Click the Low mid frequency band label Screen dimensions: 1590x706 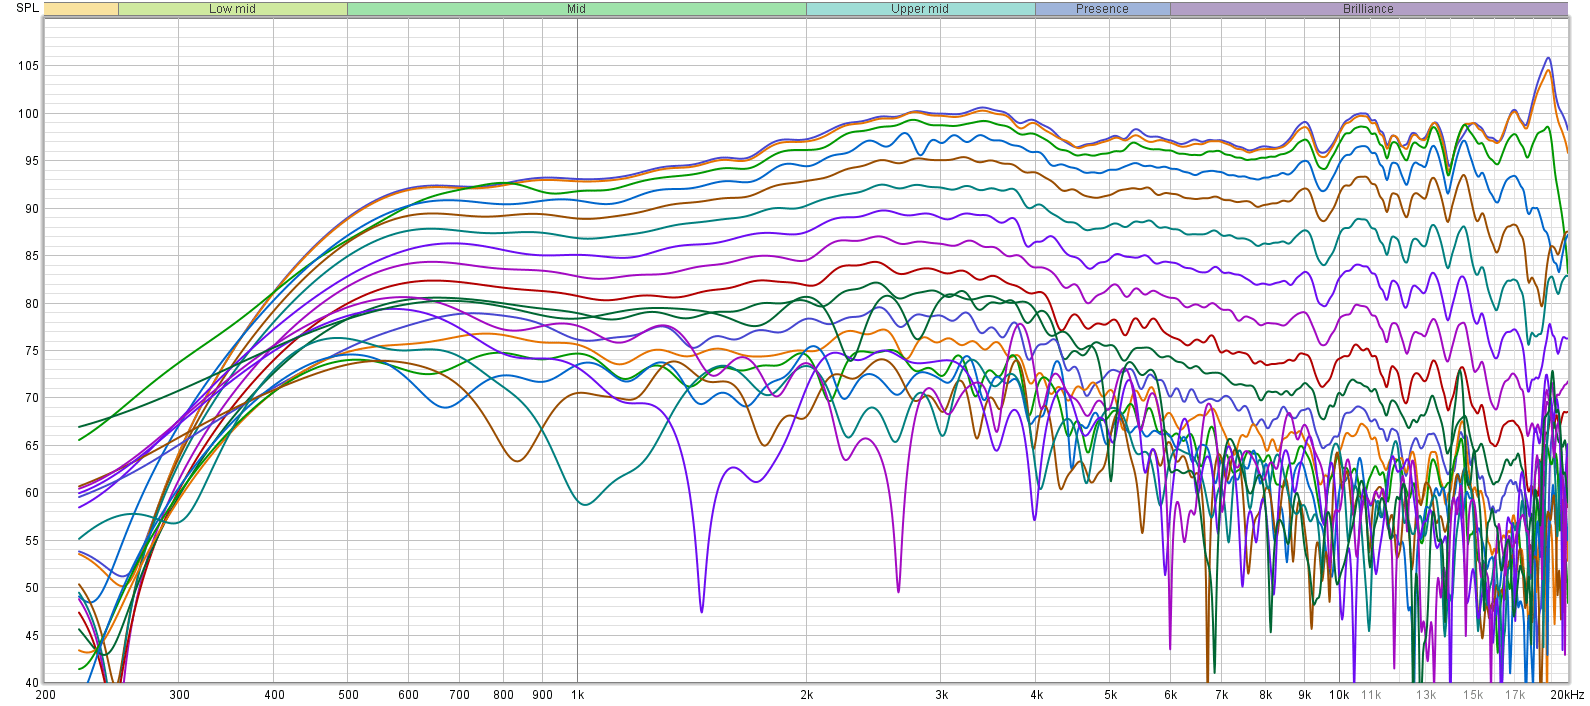point(232,9)
